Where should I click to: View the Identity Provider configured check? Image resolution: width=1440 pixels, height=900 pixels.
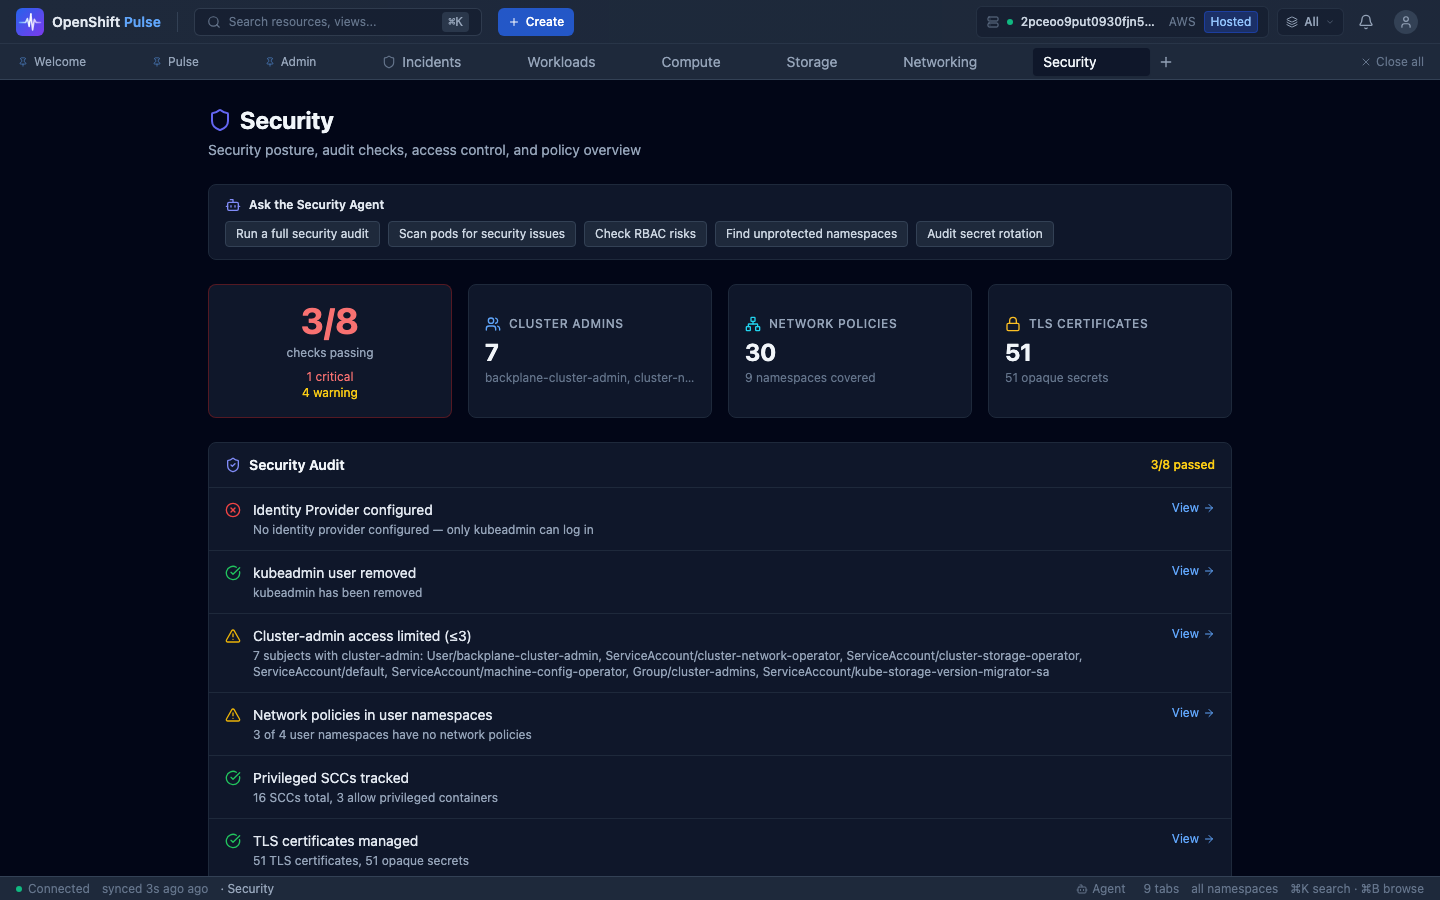coord(1192,508)
